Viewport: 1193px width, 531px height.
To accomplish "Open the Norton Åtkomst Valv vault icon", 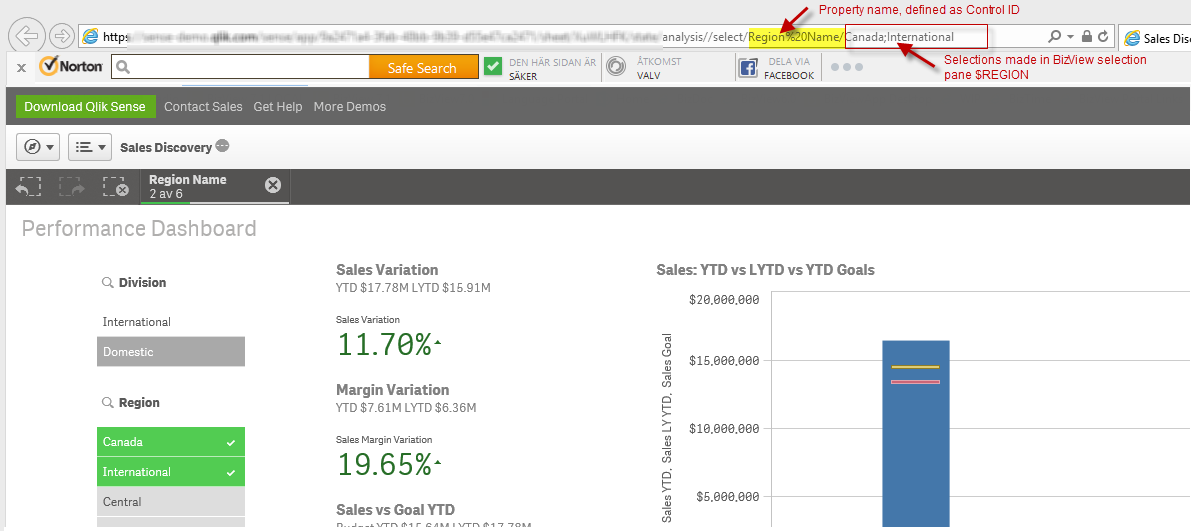I will pos(616,67).
